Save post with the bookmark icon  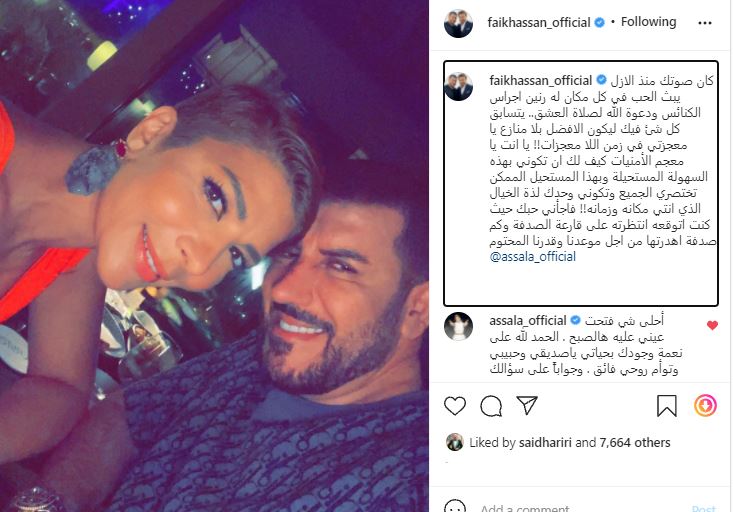[x=667, y=405]
